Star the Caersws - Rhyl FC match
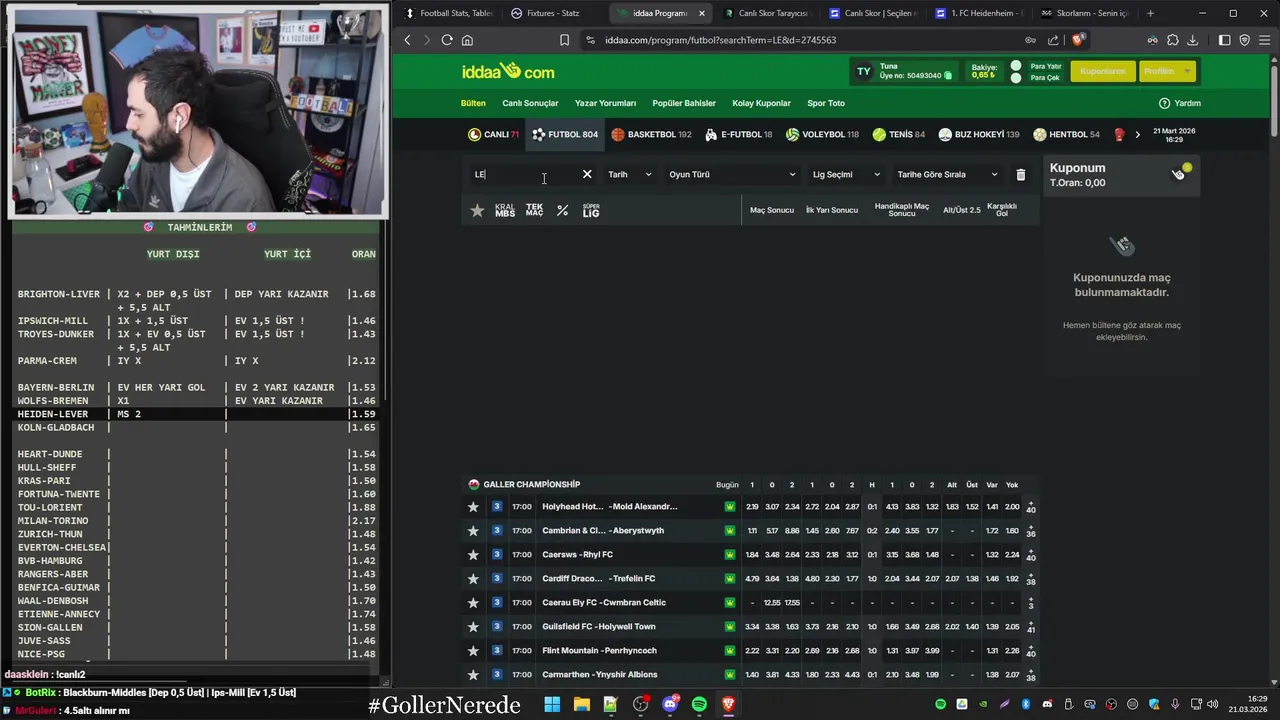 coord(473,555)
